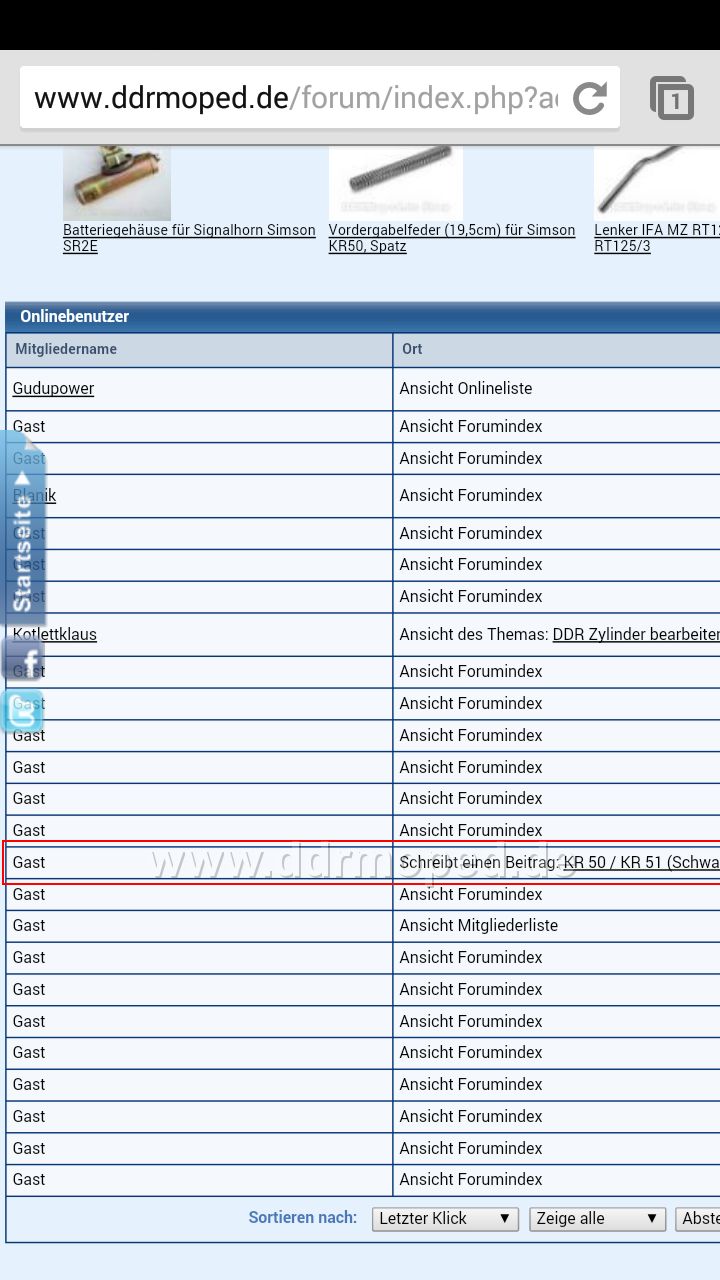Image resolution: width=720 pixels, height=1280 pixels.
Task: Expand the Absteigend order dropdown
Action: 698,1218
